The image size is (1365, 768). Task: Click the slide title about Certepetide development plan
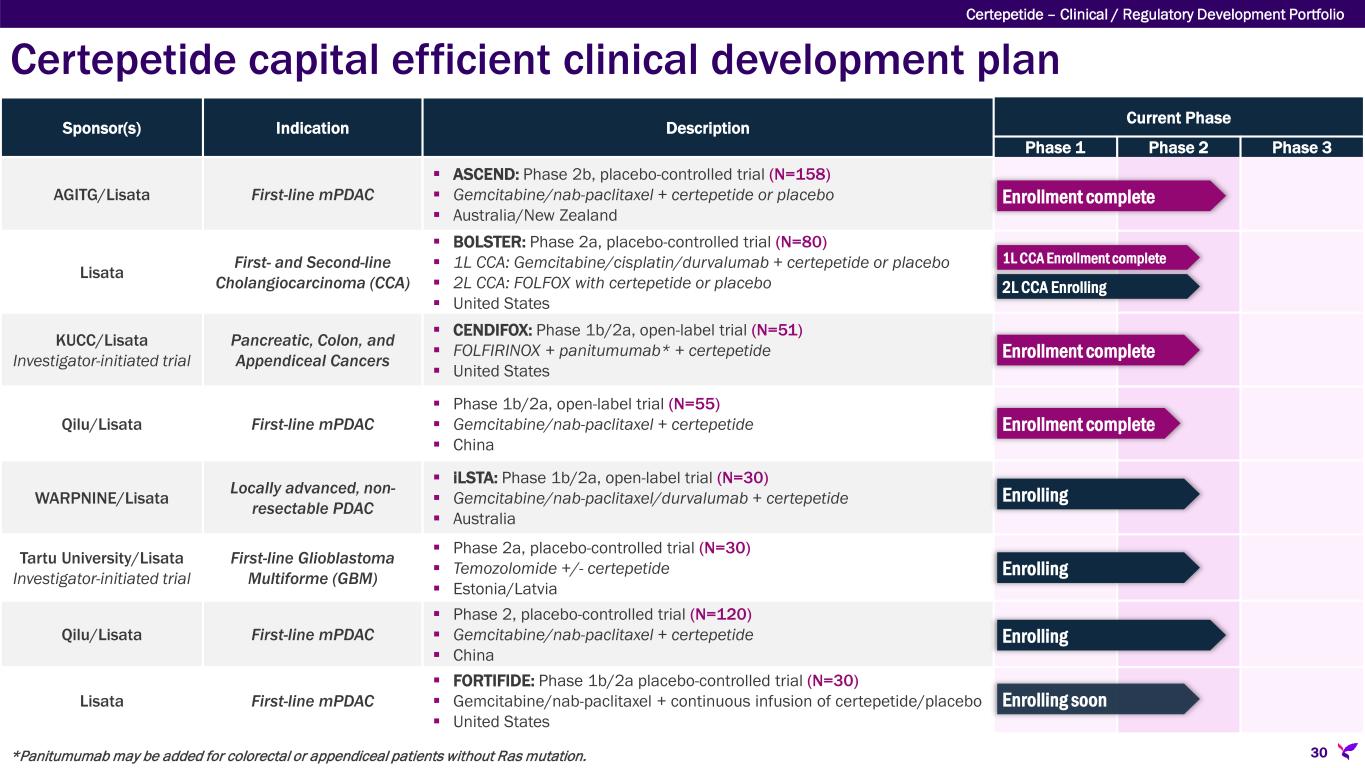click(x=535, y=60)
